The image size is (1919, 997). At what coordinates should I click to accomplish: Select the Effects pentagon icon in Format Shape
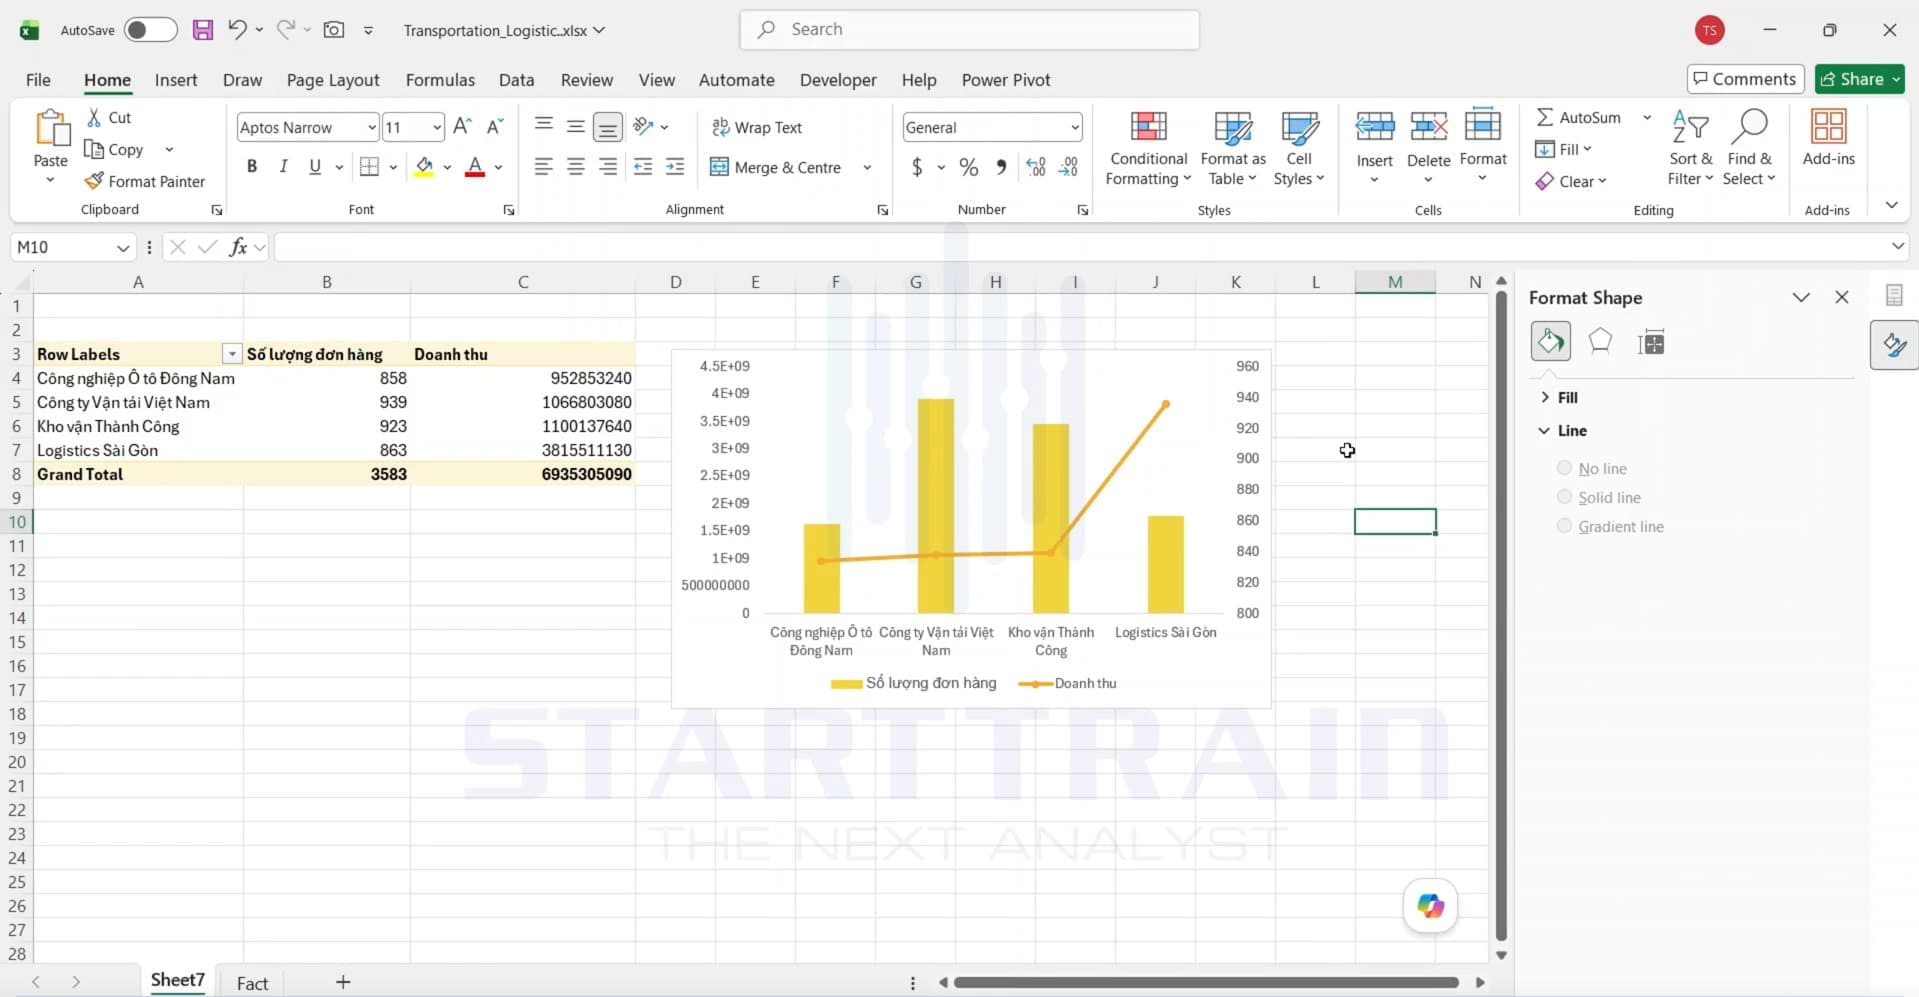[1600, 342]
